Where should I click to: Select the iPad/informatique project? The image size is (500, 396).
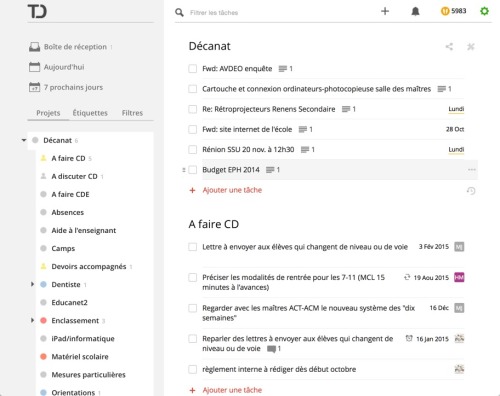[x=83, y=339]
